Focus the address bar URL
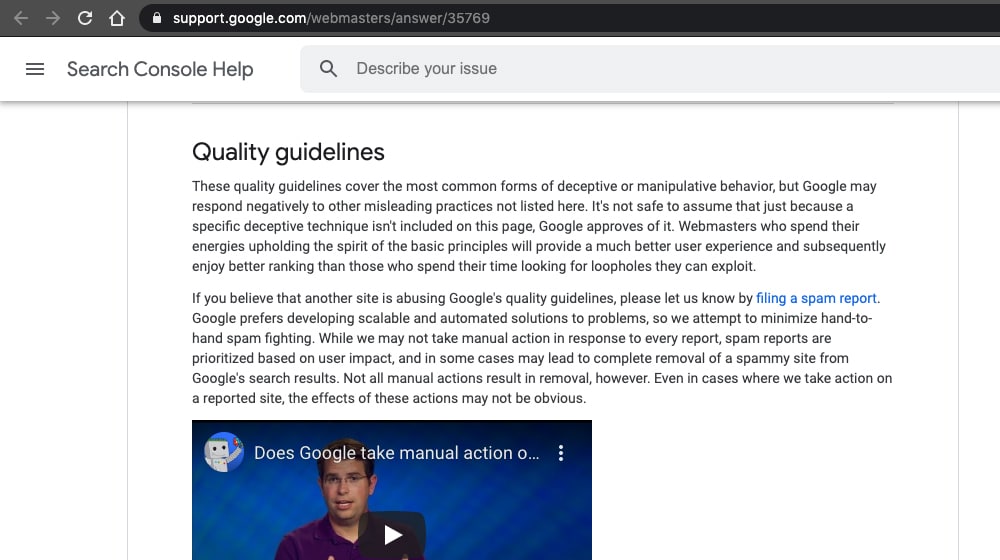 (x=331, y=18)
